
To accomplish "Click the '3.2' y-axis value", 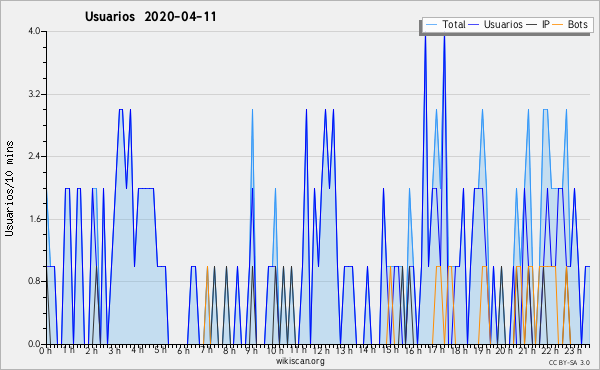I will pos(34,94).
